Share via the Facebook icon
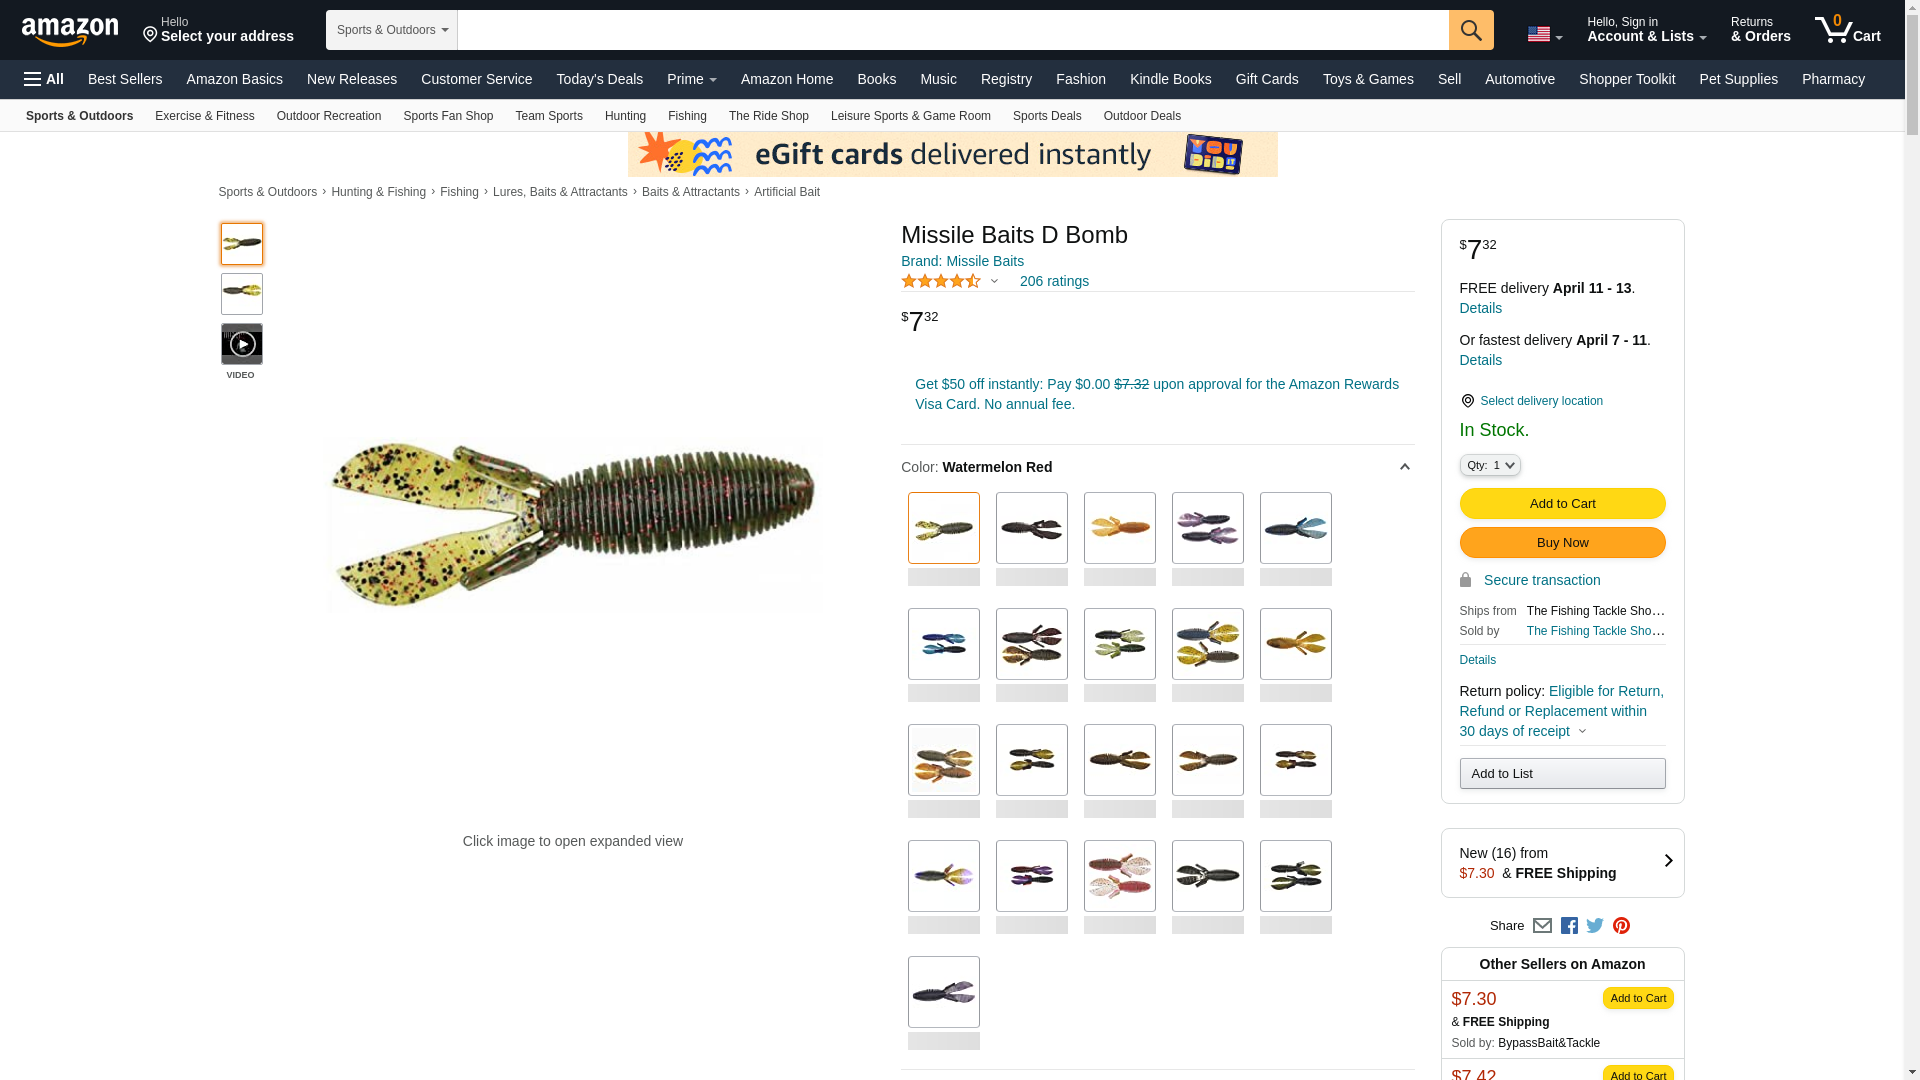This screenshot has height=1080, width=1920. tap(1569, 926)
